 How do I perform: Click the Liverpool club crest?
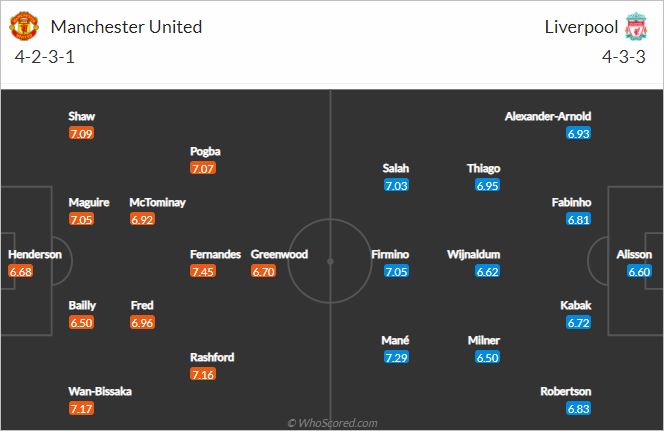click(x=636, y=26)
